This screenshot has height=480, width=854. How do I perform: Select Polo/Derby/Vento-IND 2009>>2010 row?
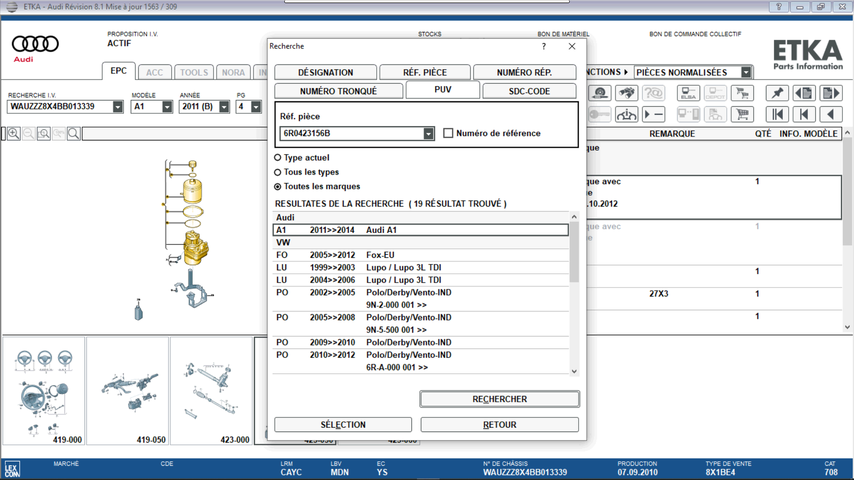420,343
